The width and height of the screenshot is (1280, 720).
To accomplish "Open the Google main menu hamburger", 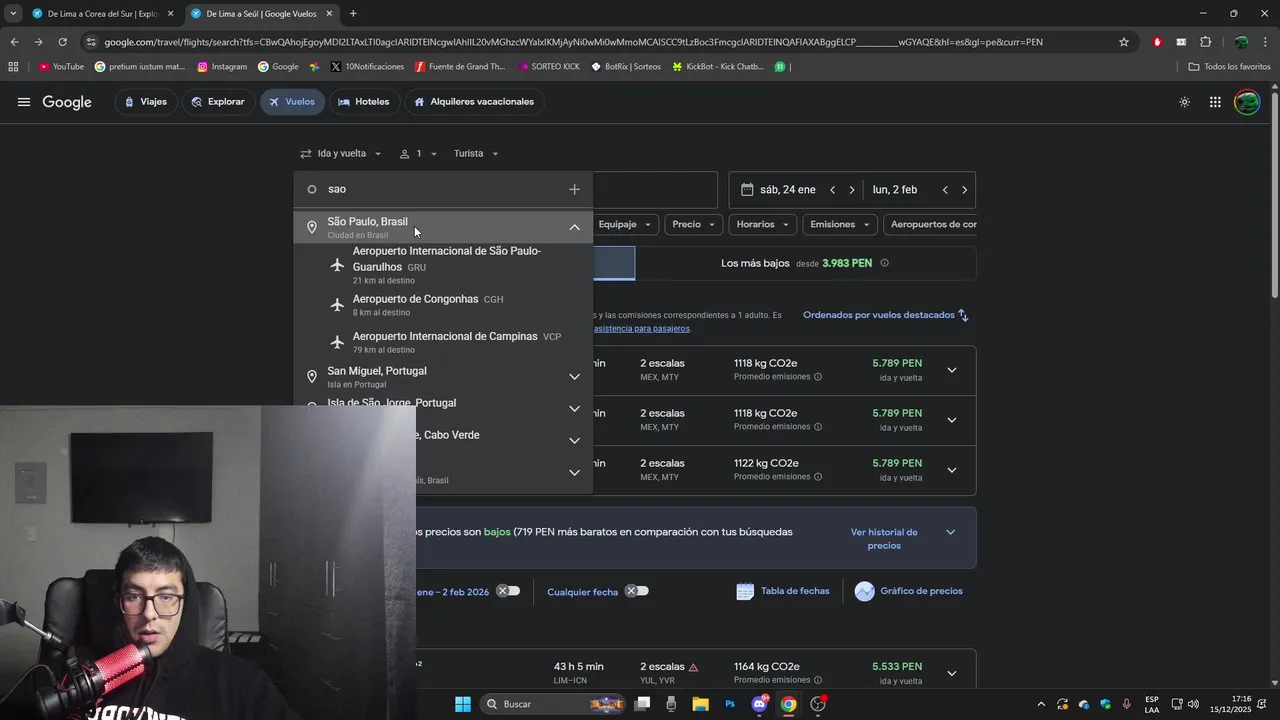I will click(24, 102).
